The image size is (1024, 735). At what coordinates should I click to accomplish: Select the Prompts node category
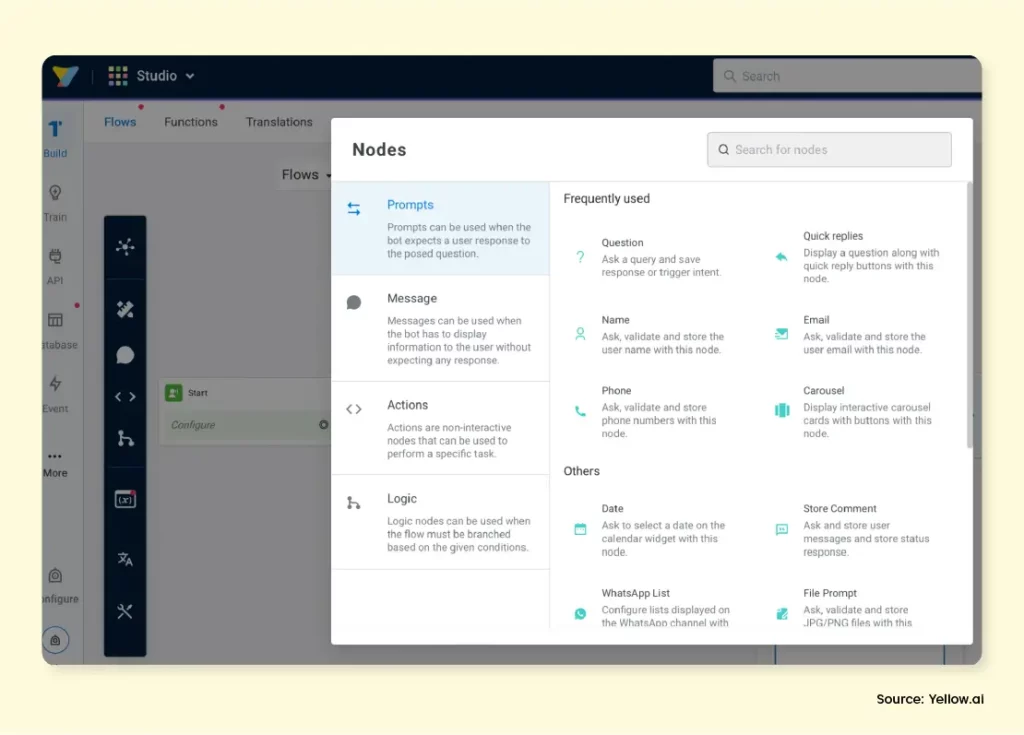(440, 229)
